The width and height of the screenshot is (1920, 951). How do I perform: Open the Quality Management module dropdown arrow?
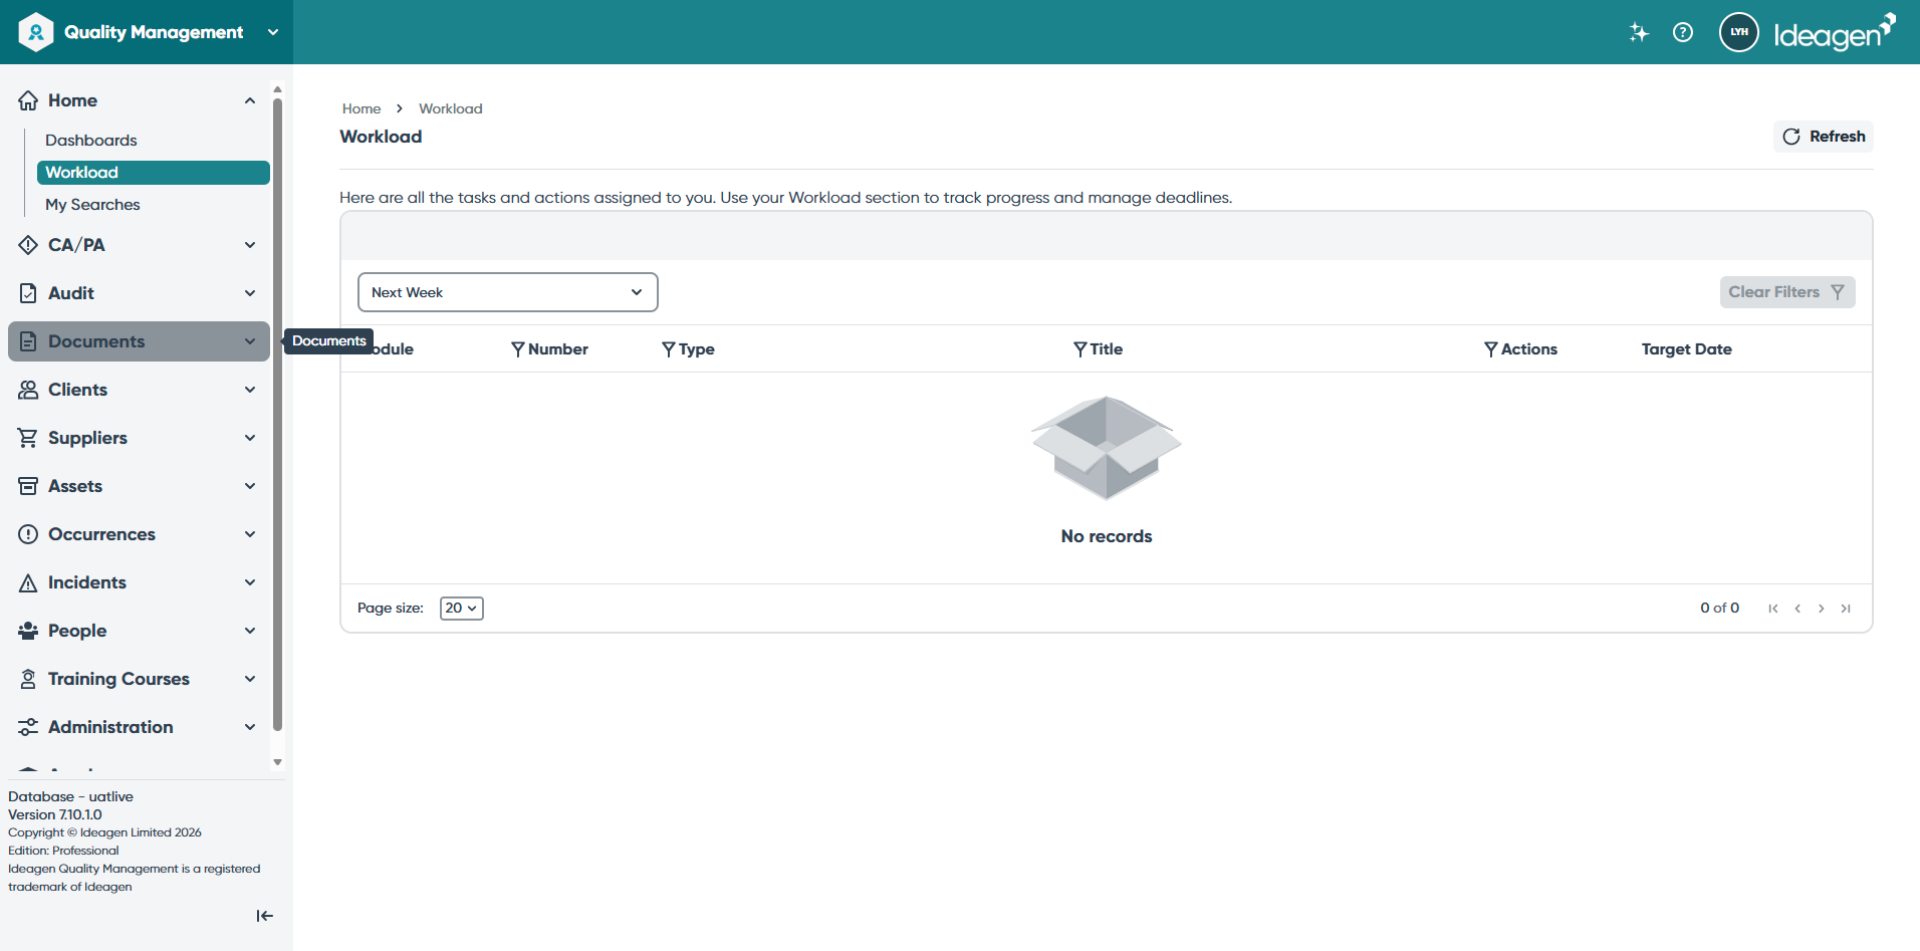pos(273,32)
